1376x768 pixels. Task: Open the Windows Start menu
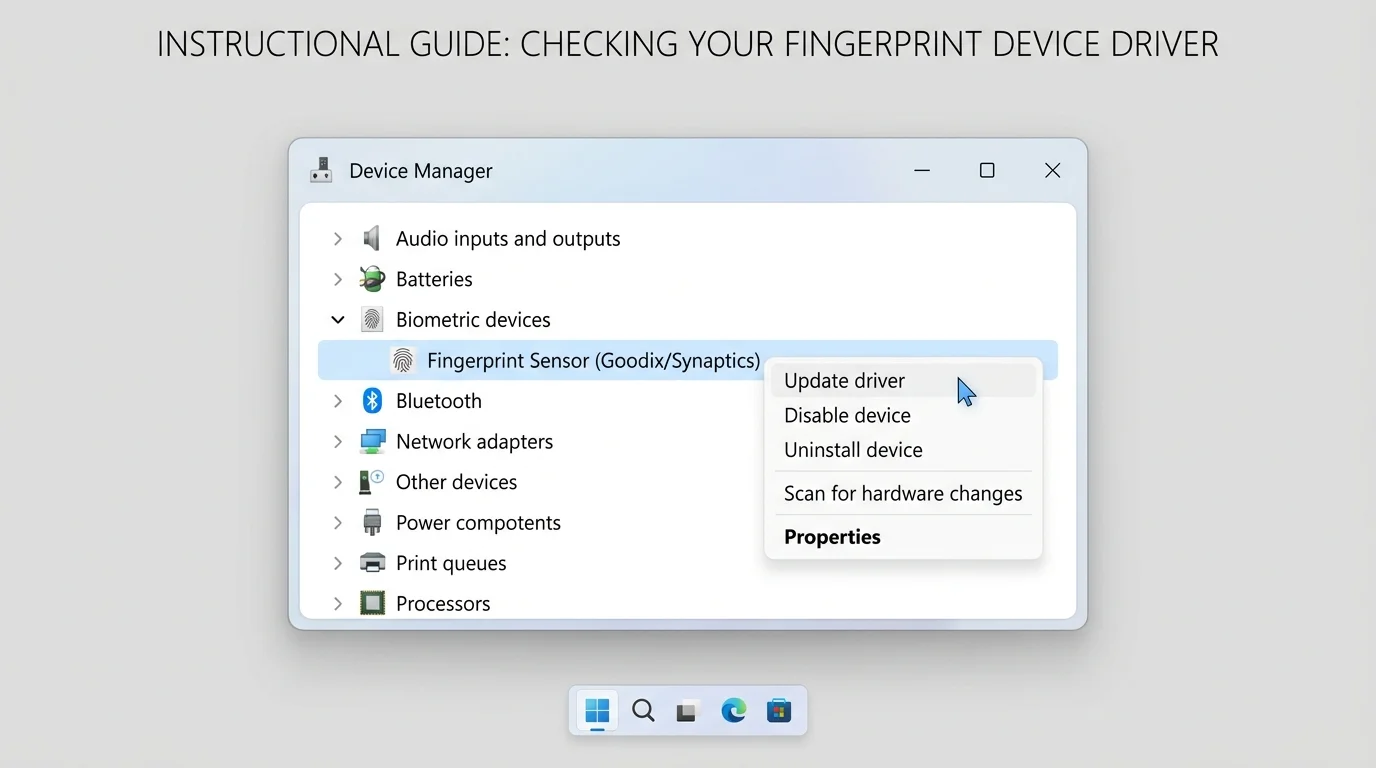[x=597, y=711]
